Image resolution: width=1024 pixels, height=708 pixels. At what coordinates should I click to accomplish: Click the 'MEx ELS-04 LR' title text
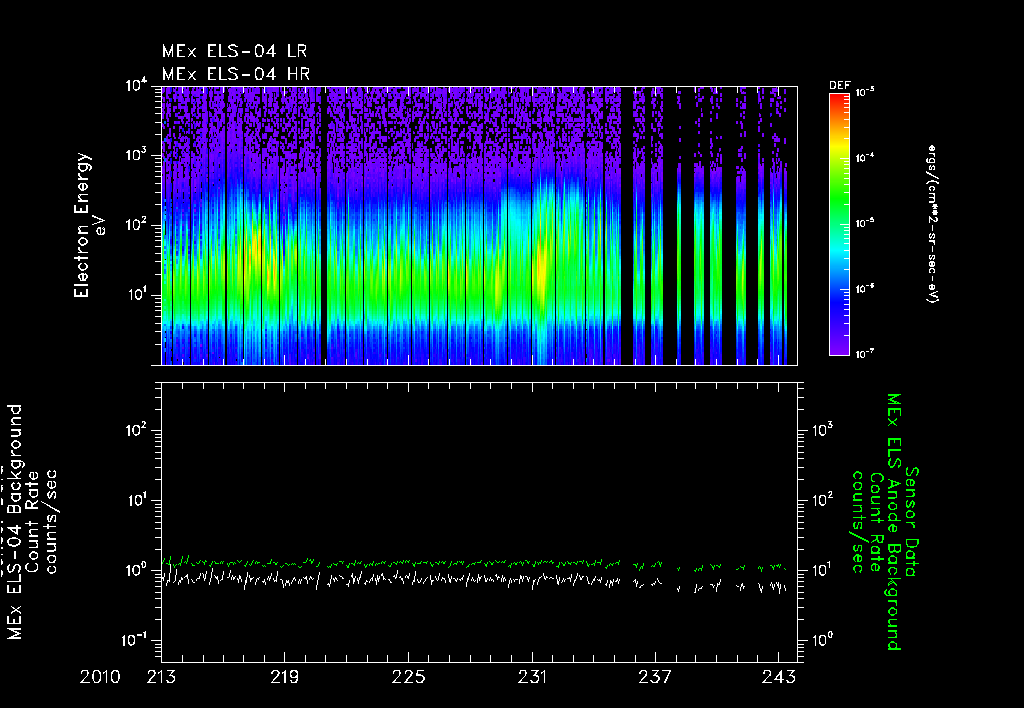point(234,51)
